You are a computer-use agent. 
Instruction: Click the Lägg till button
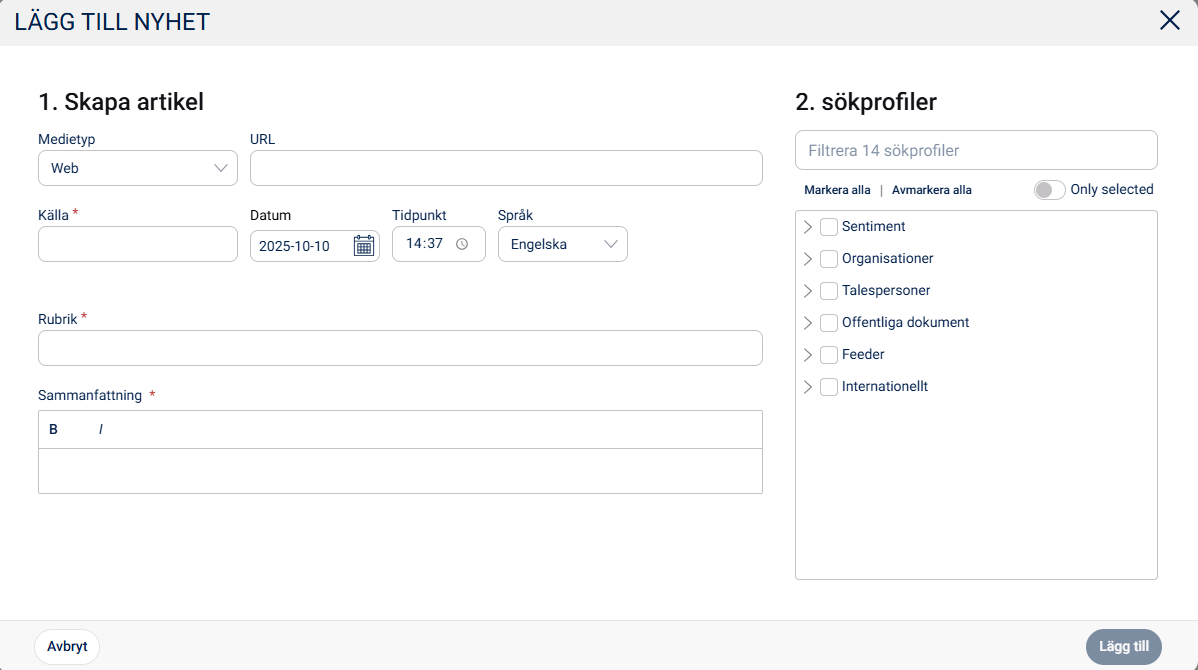point(1123,647)
